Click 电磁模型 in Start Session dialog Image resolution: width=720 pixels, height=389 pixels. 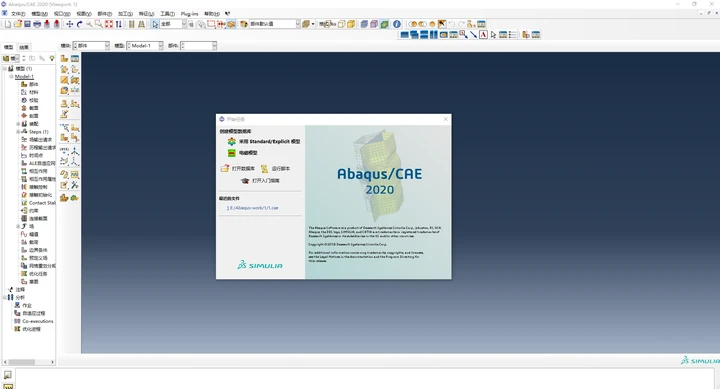tap(248, 153)
